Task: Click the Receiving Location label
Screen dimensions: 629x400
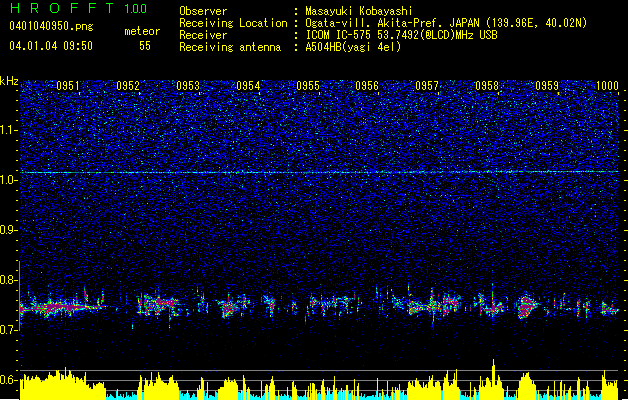Action: [x=233, y=23]
